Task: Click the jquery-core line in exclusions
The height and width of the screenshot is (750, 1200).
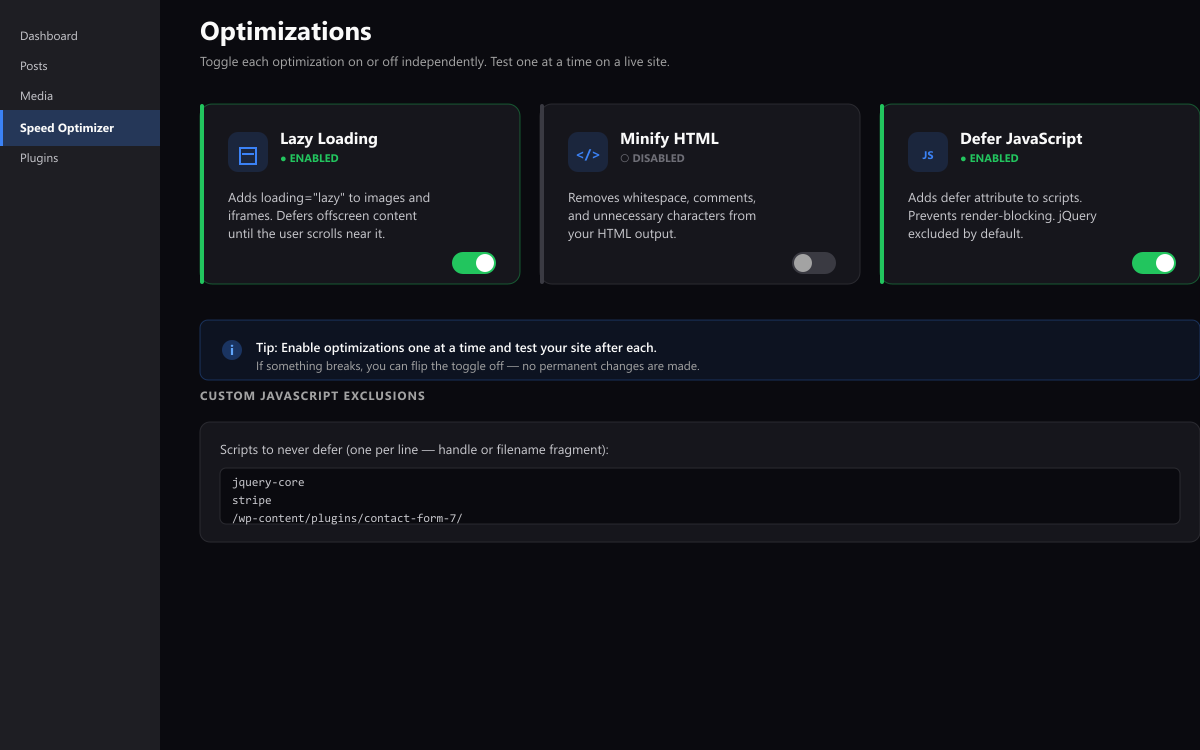Action: tap(268, 482)
